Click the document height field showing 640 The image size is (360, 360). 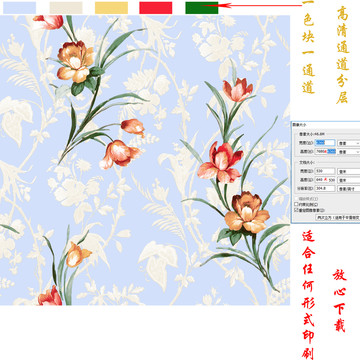[x=325, y=180]
